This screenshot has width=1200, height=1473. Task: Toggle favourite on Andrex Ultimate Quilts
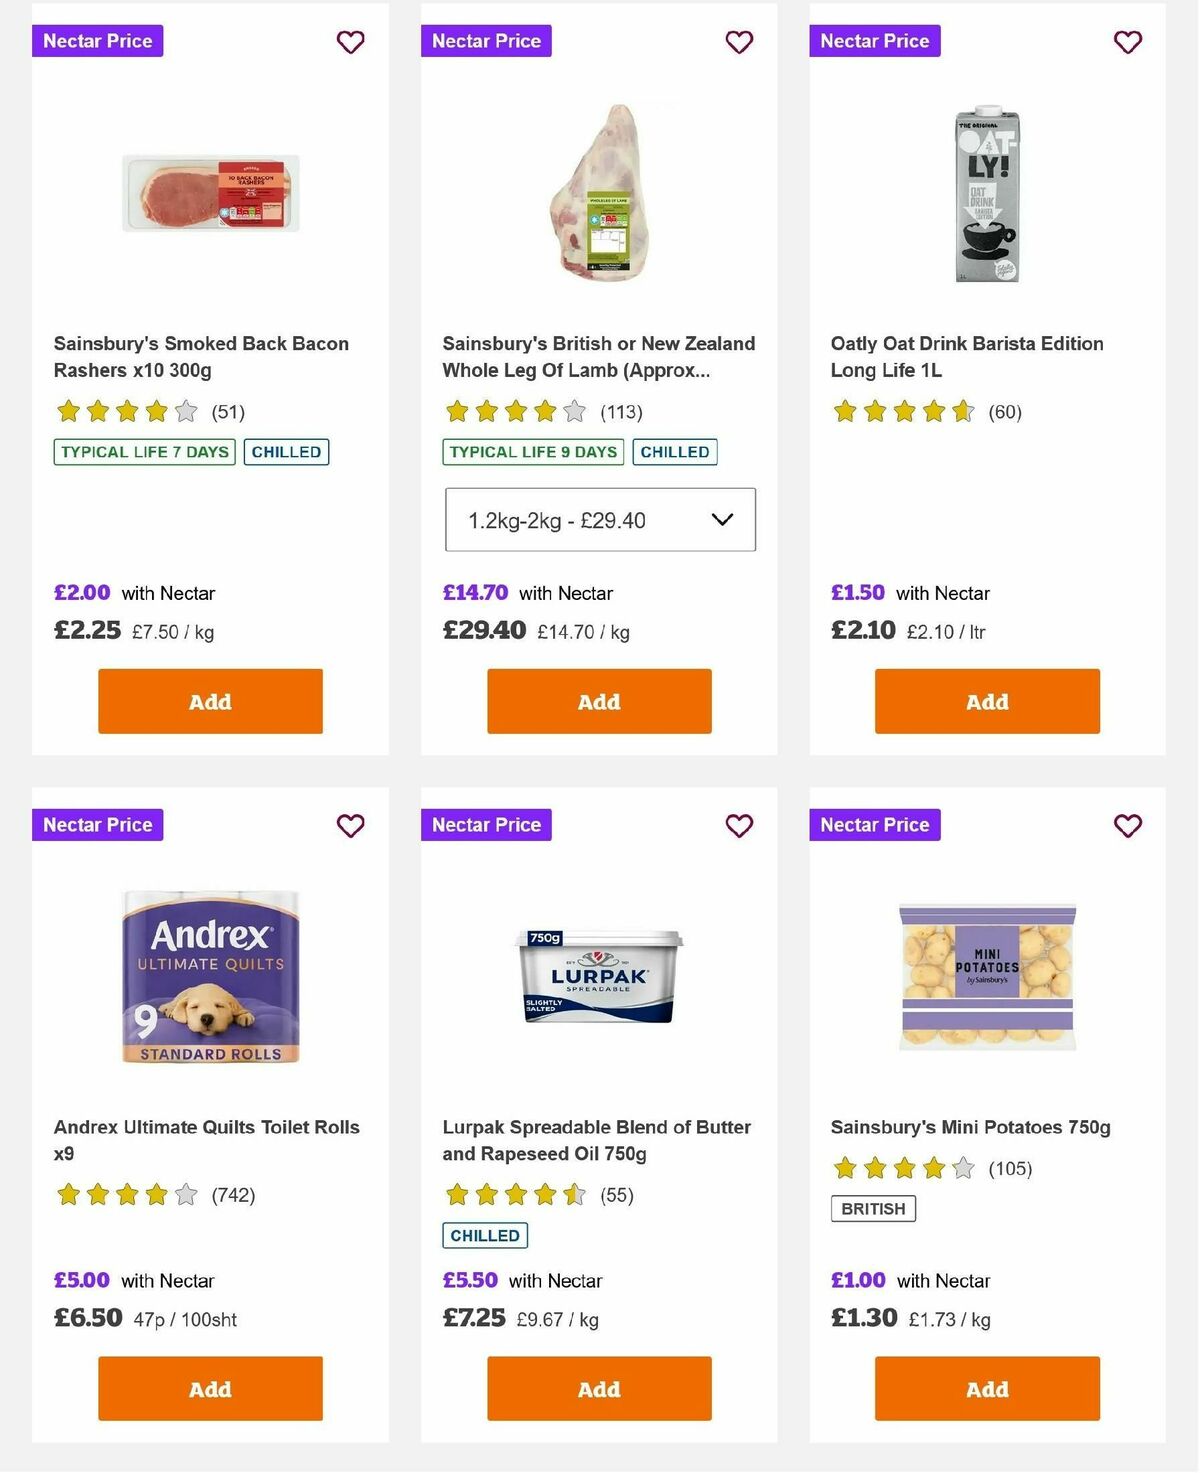(350, 826)
